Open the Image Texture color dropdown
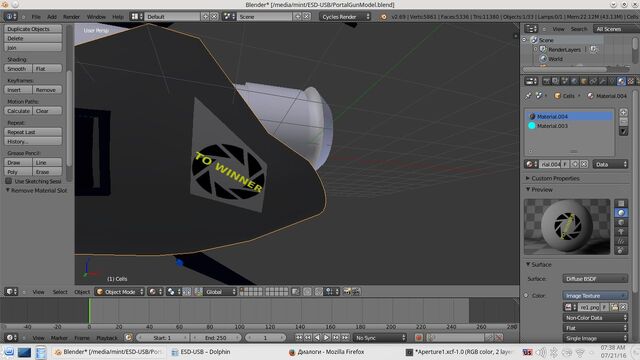Image resolution: width=640 pixels, height=360 pixels. pyautogui.click(x=595, y=296)
